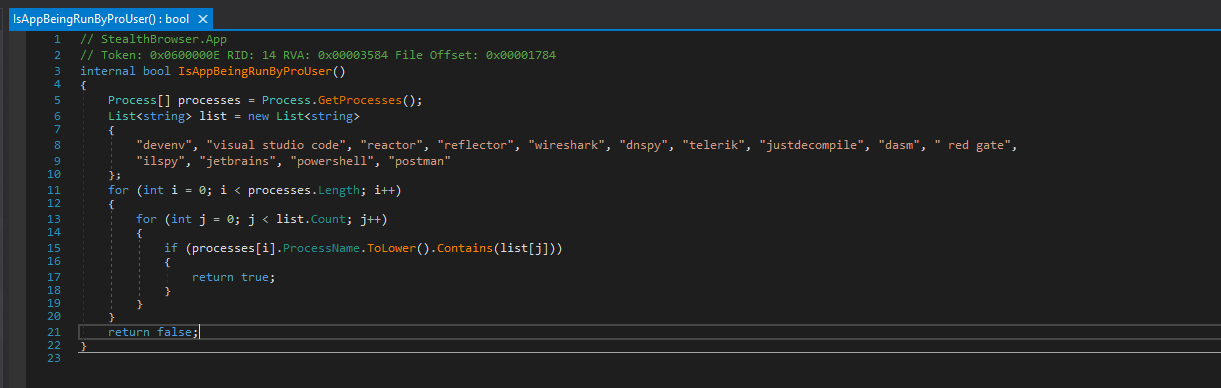
Task: Click line number 23 in the gutter
Action: [54, 358]
